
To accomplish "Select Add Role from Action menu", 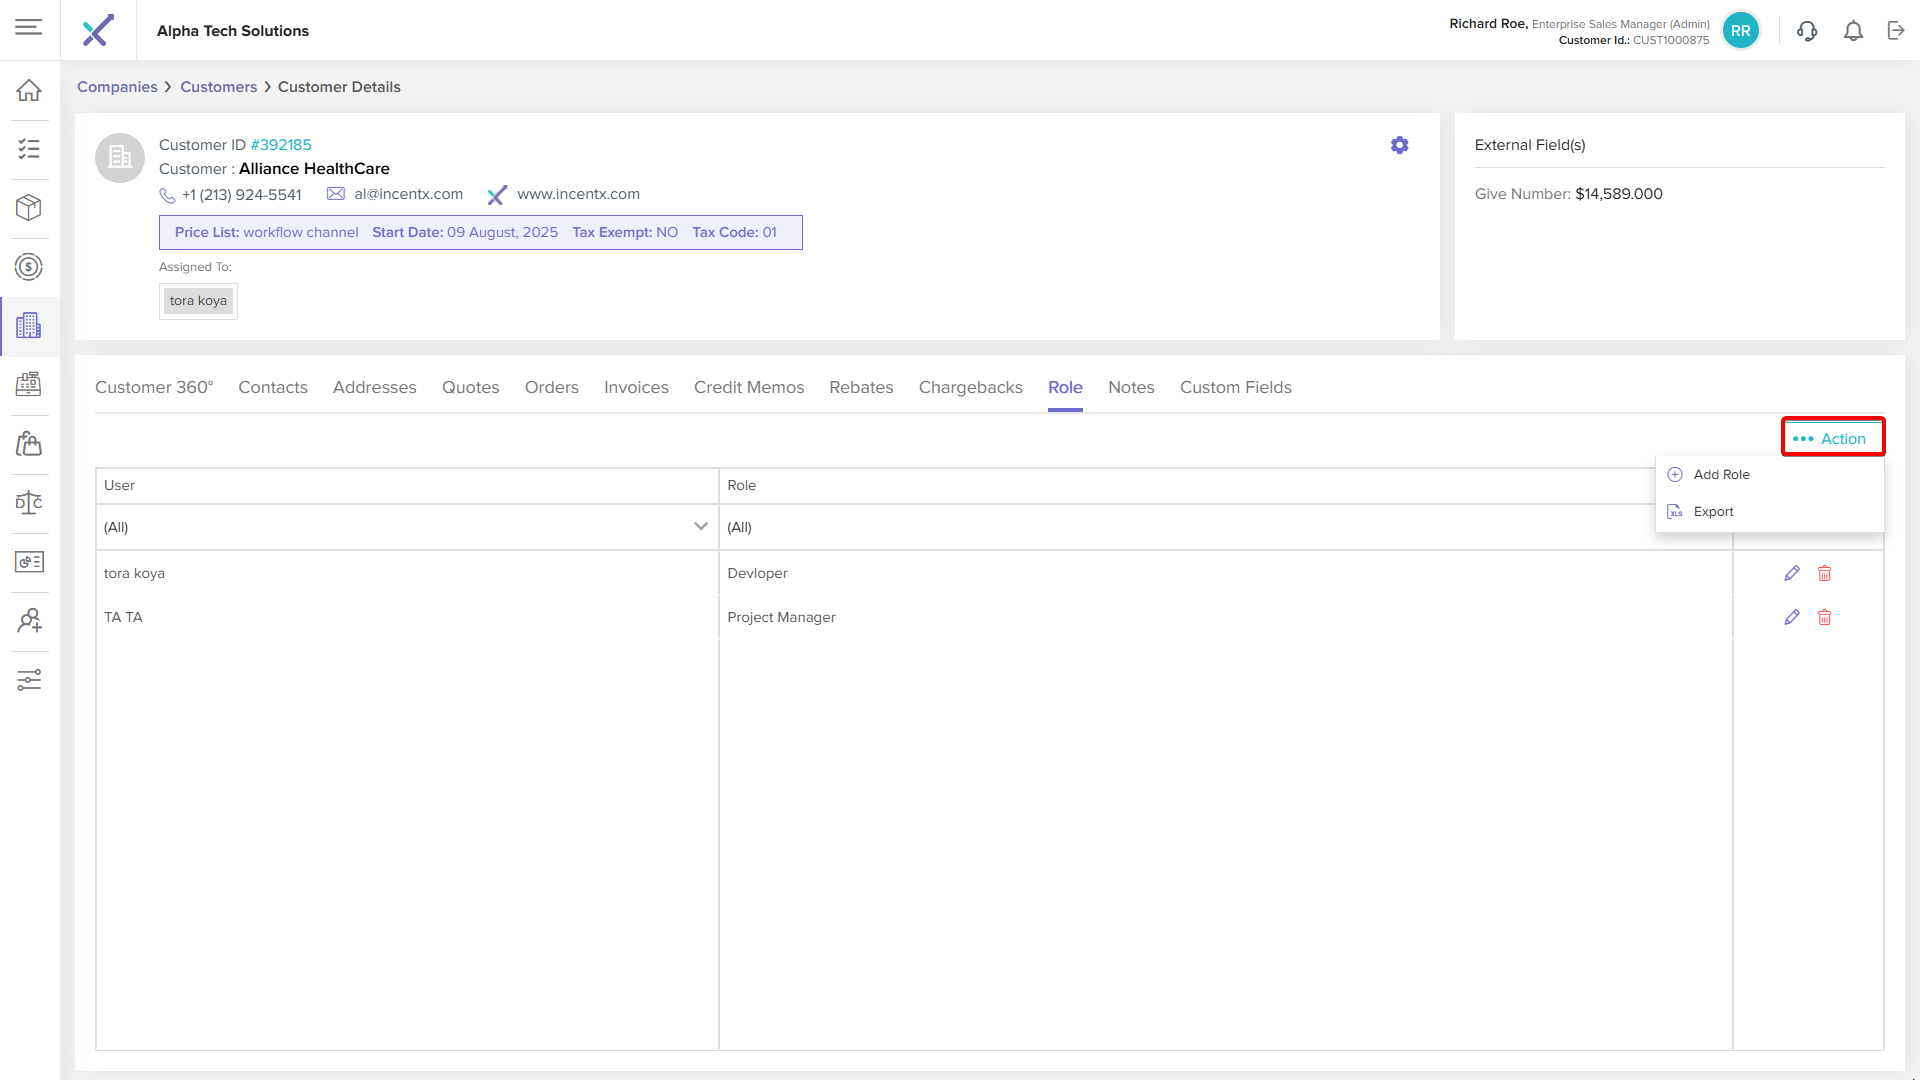I will click(1720, 474).
